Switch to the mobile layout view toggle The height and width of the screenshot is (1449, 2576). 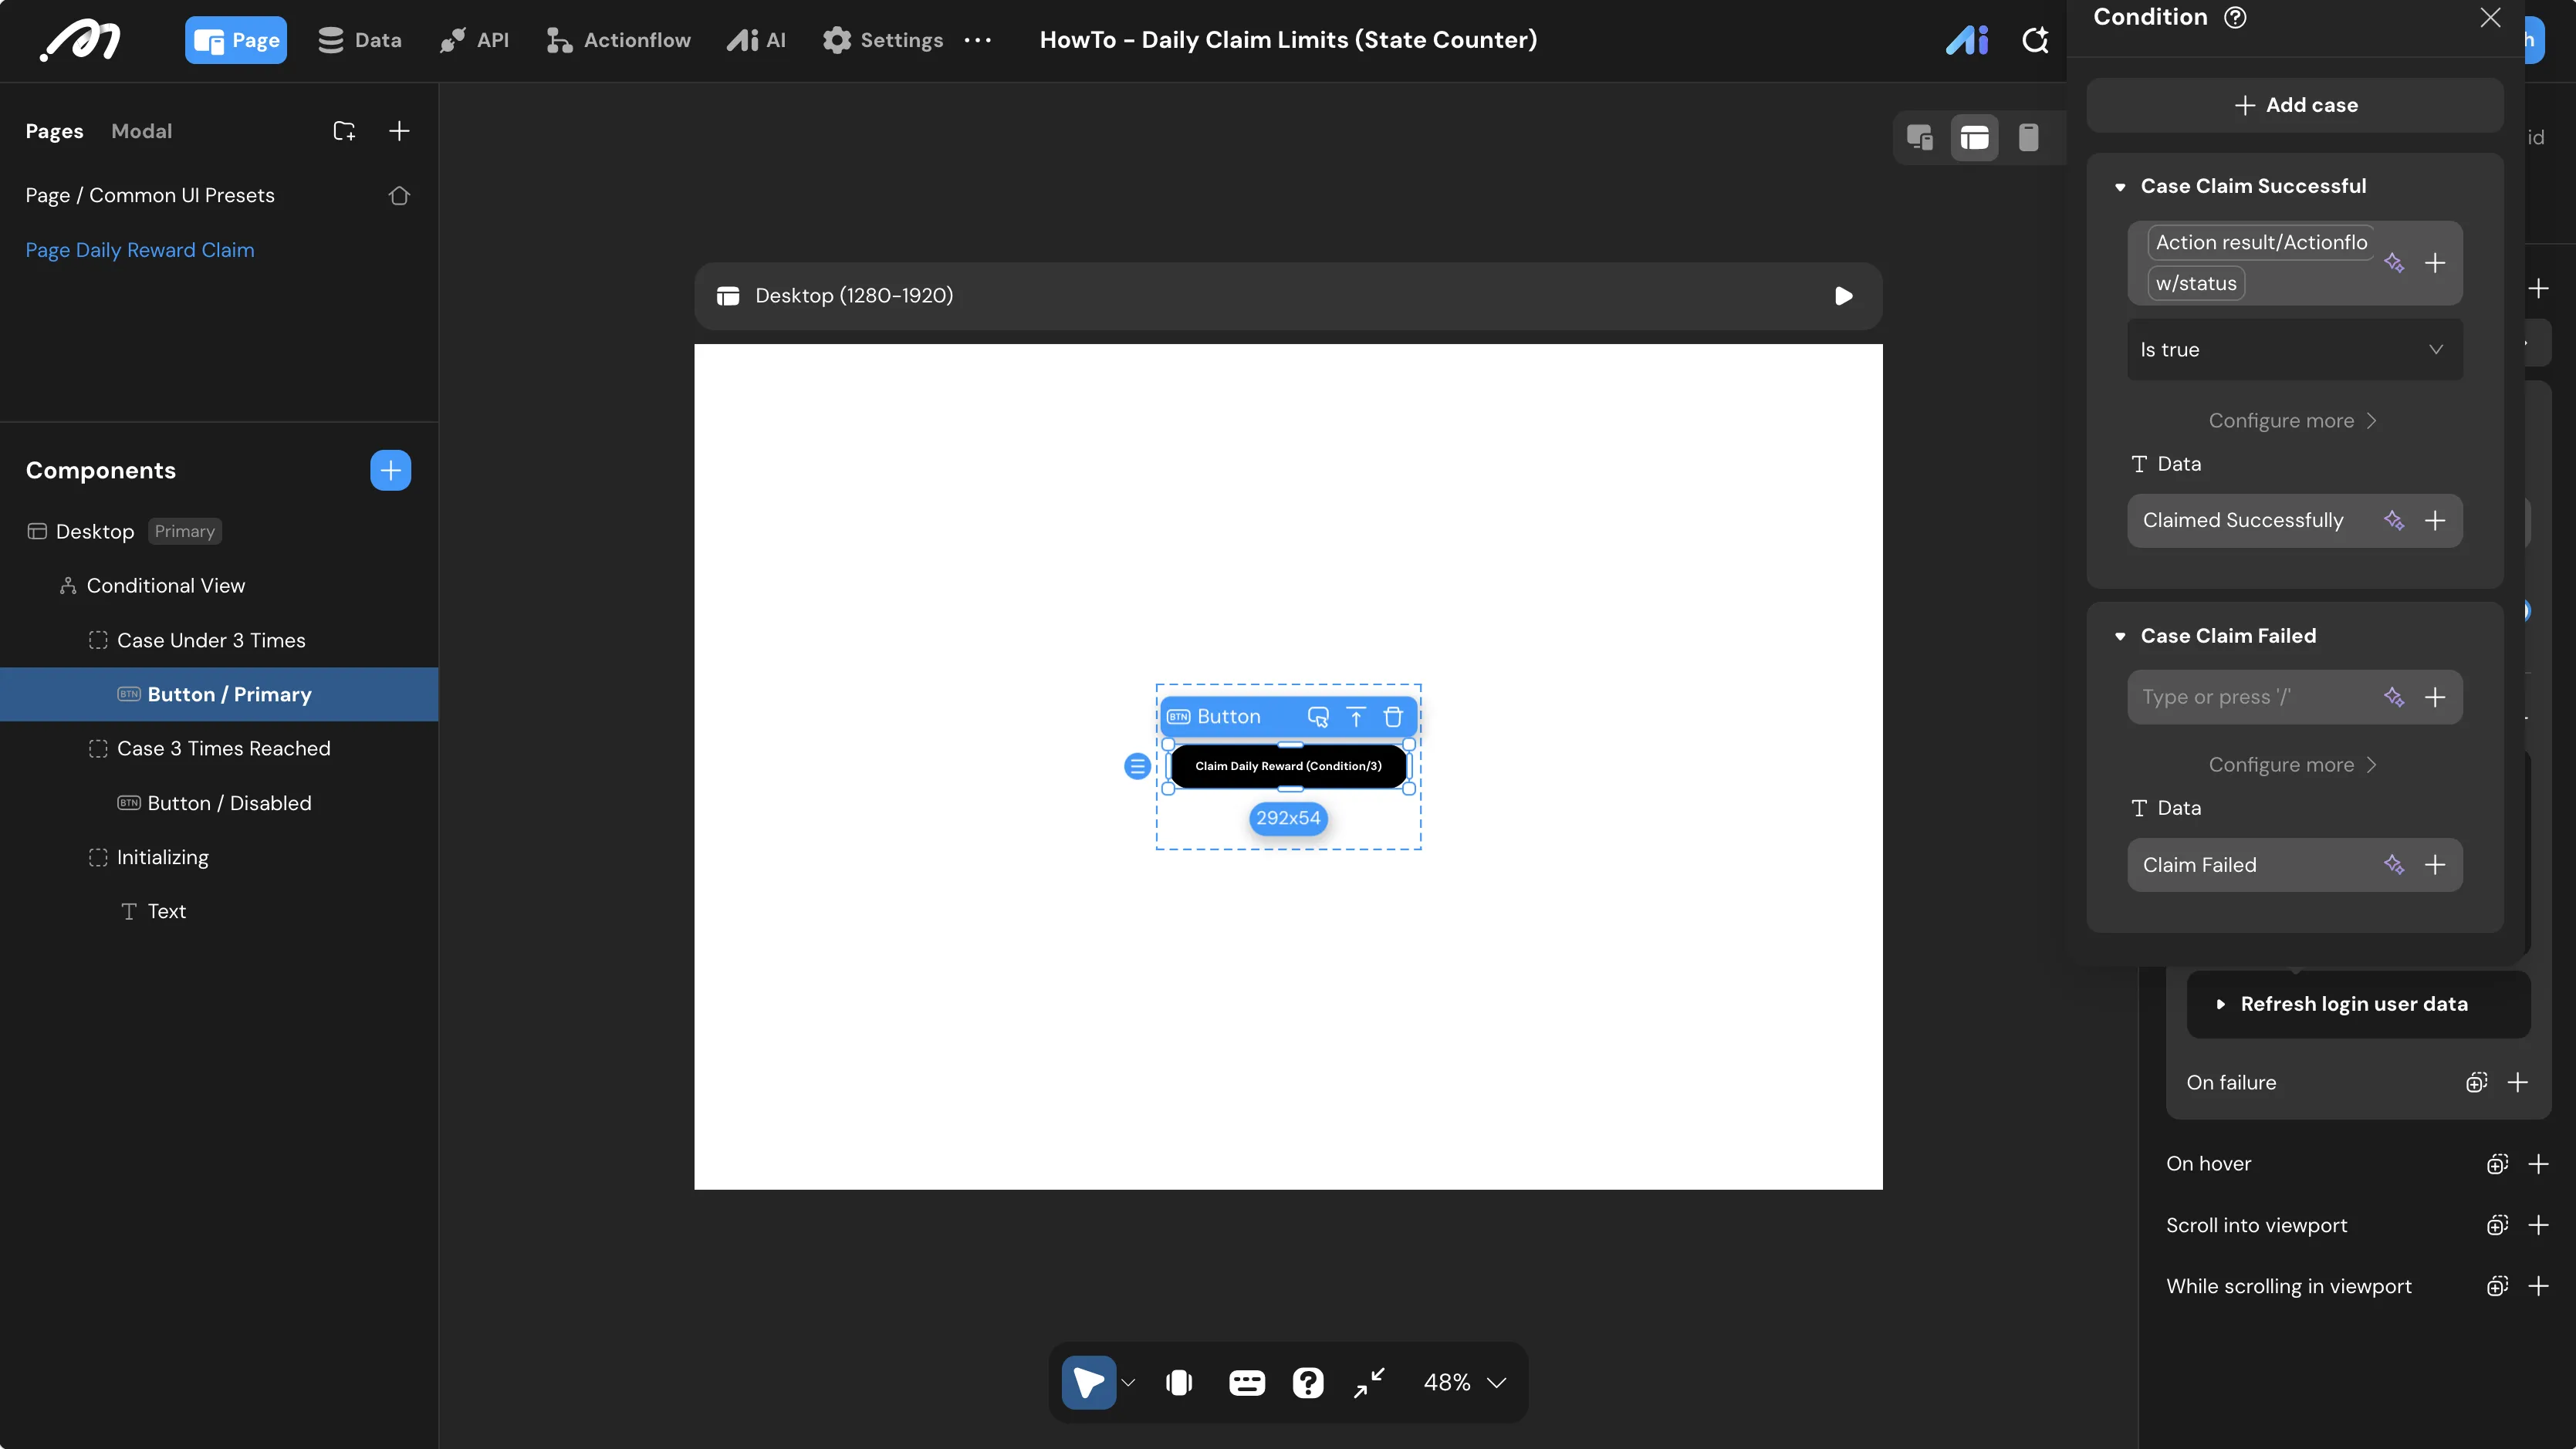(2028, 137)
